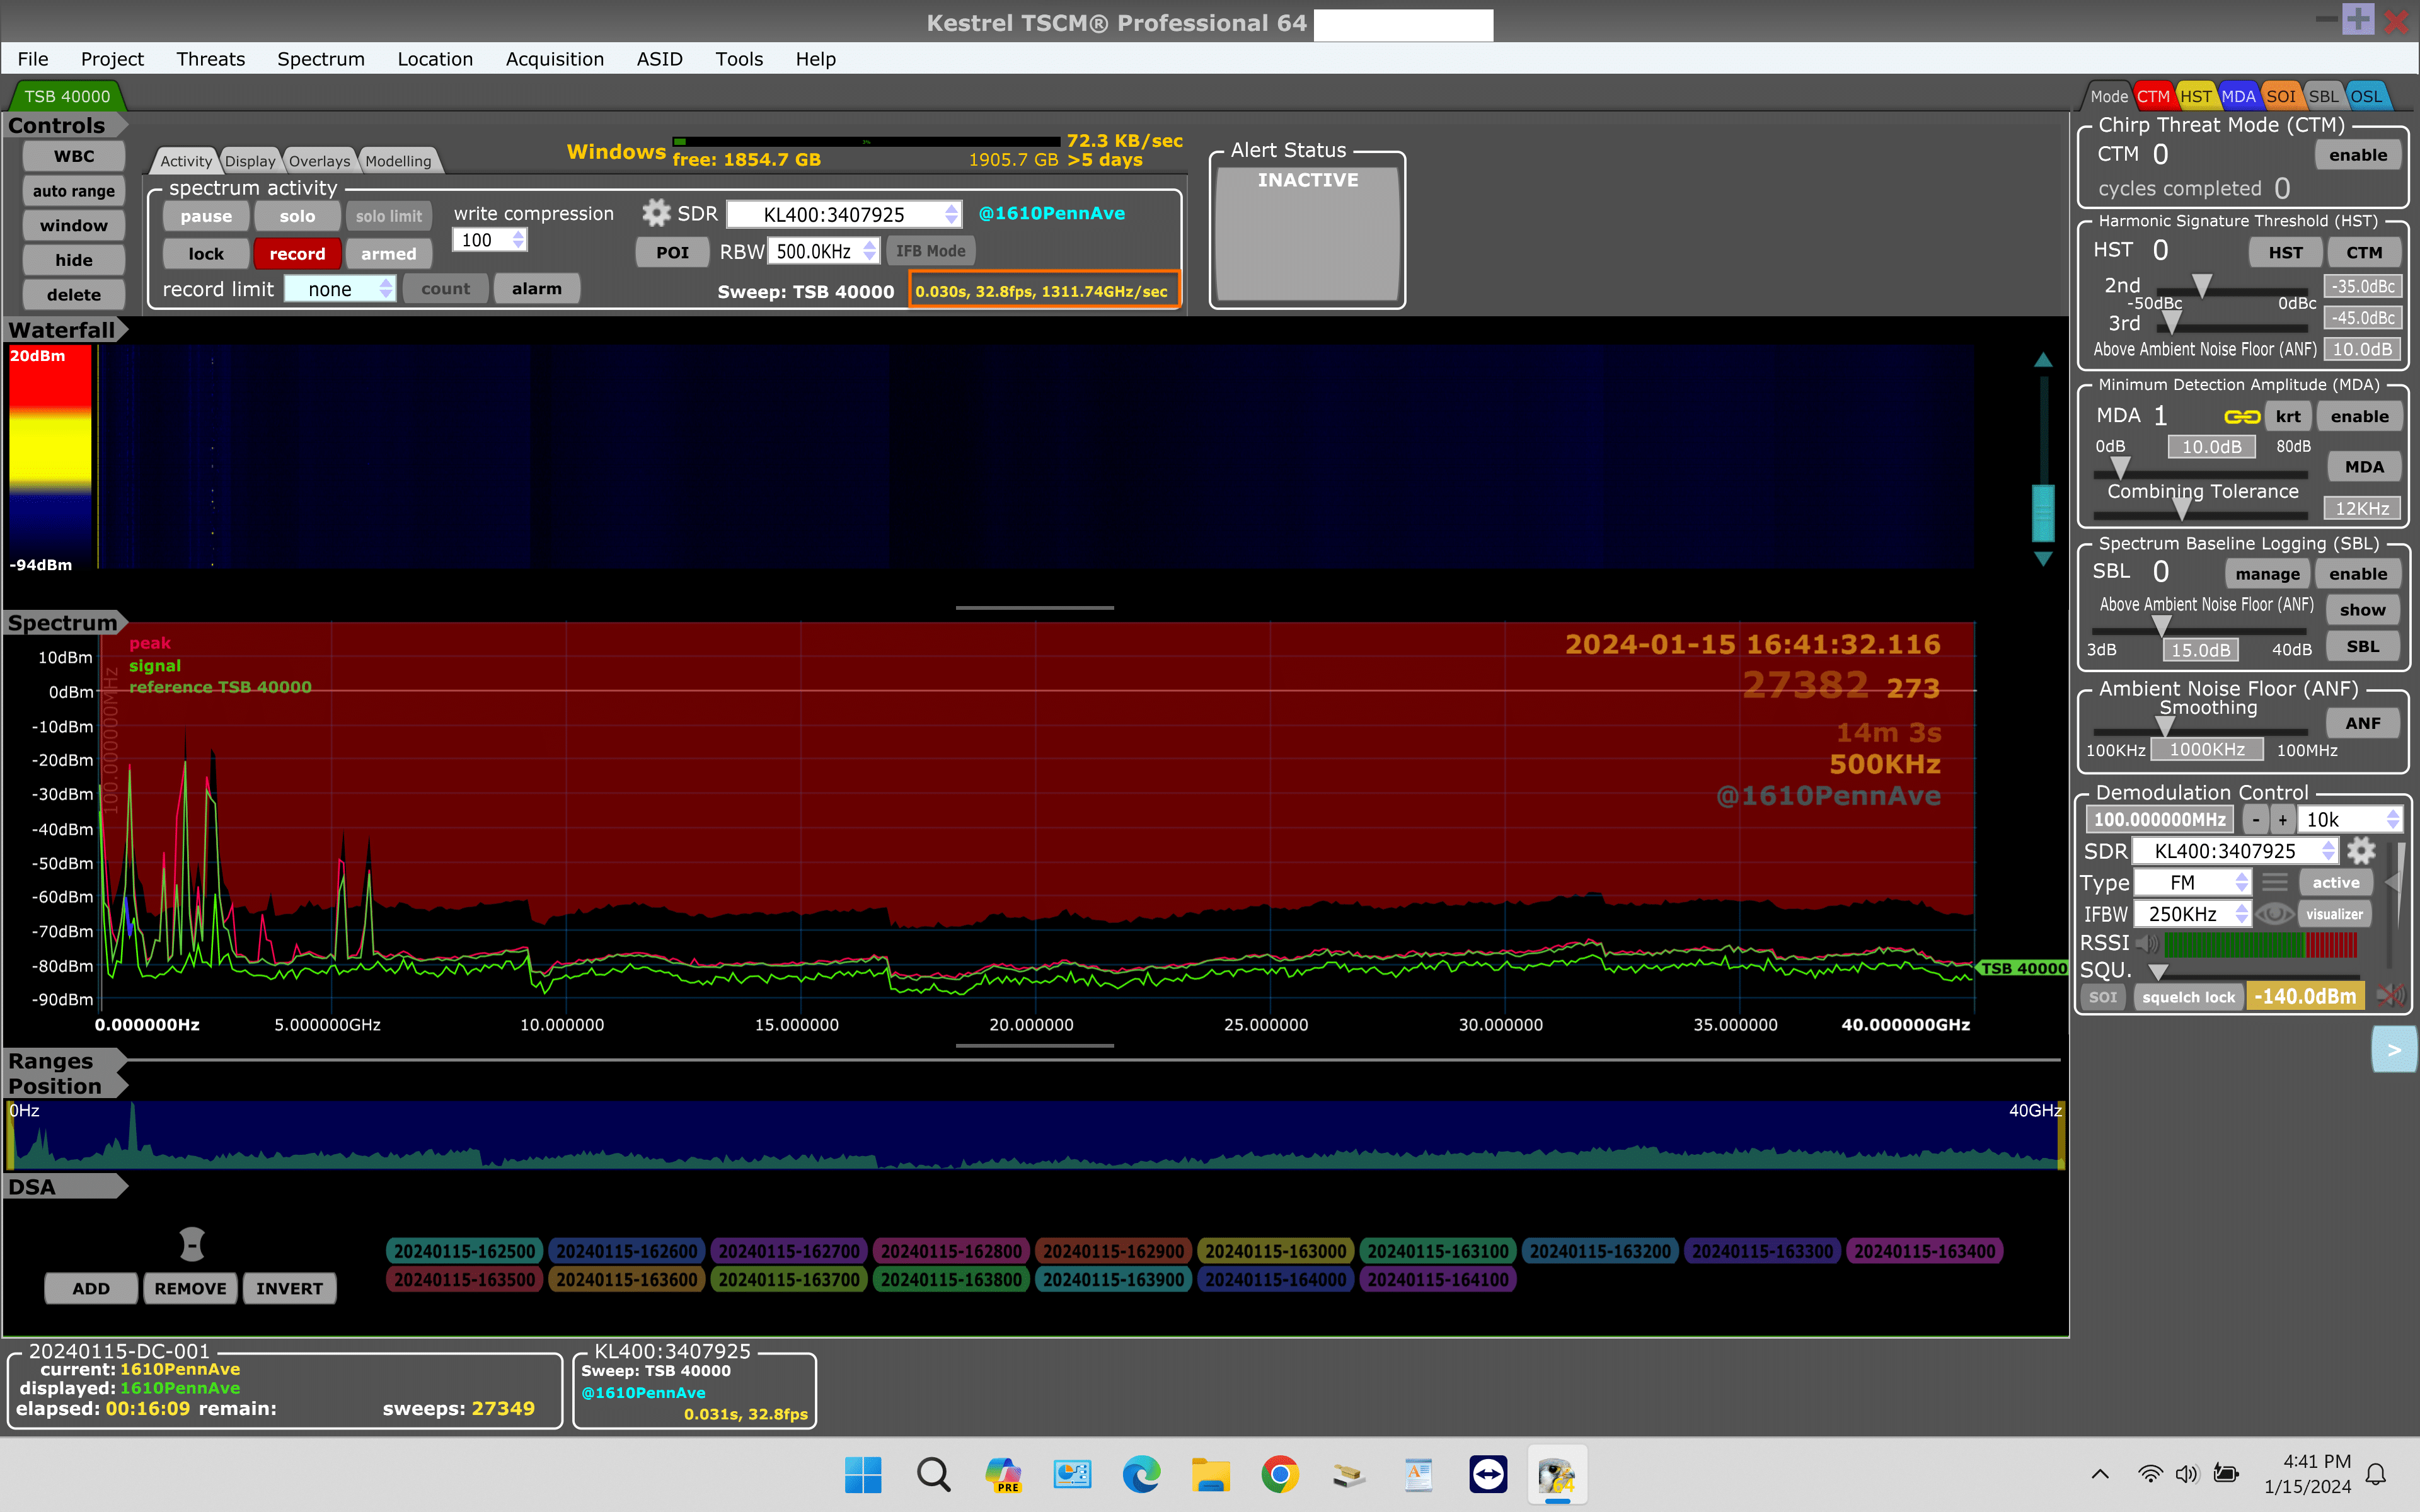
Task: Open Wi-Fi network tray icon
Action: point(2149,1473)
